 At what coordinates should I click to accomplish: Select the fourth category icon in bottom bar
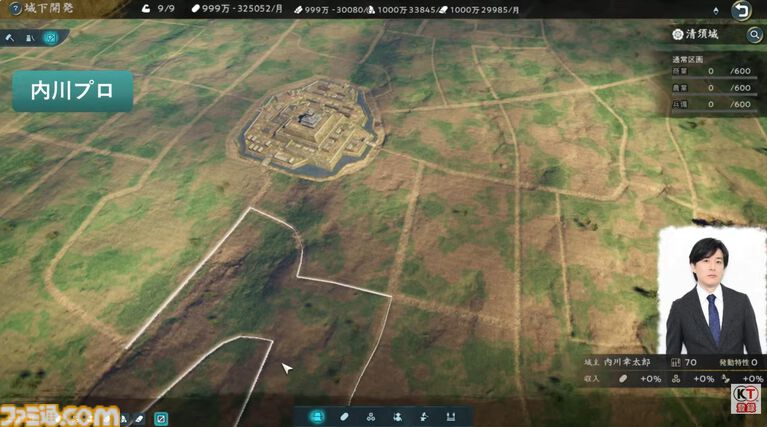tap(397, 417)
